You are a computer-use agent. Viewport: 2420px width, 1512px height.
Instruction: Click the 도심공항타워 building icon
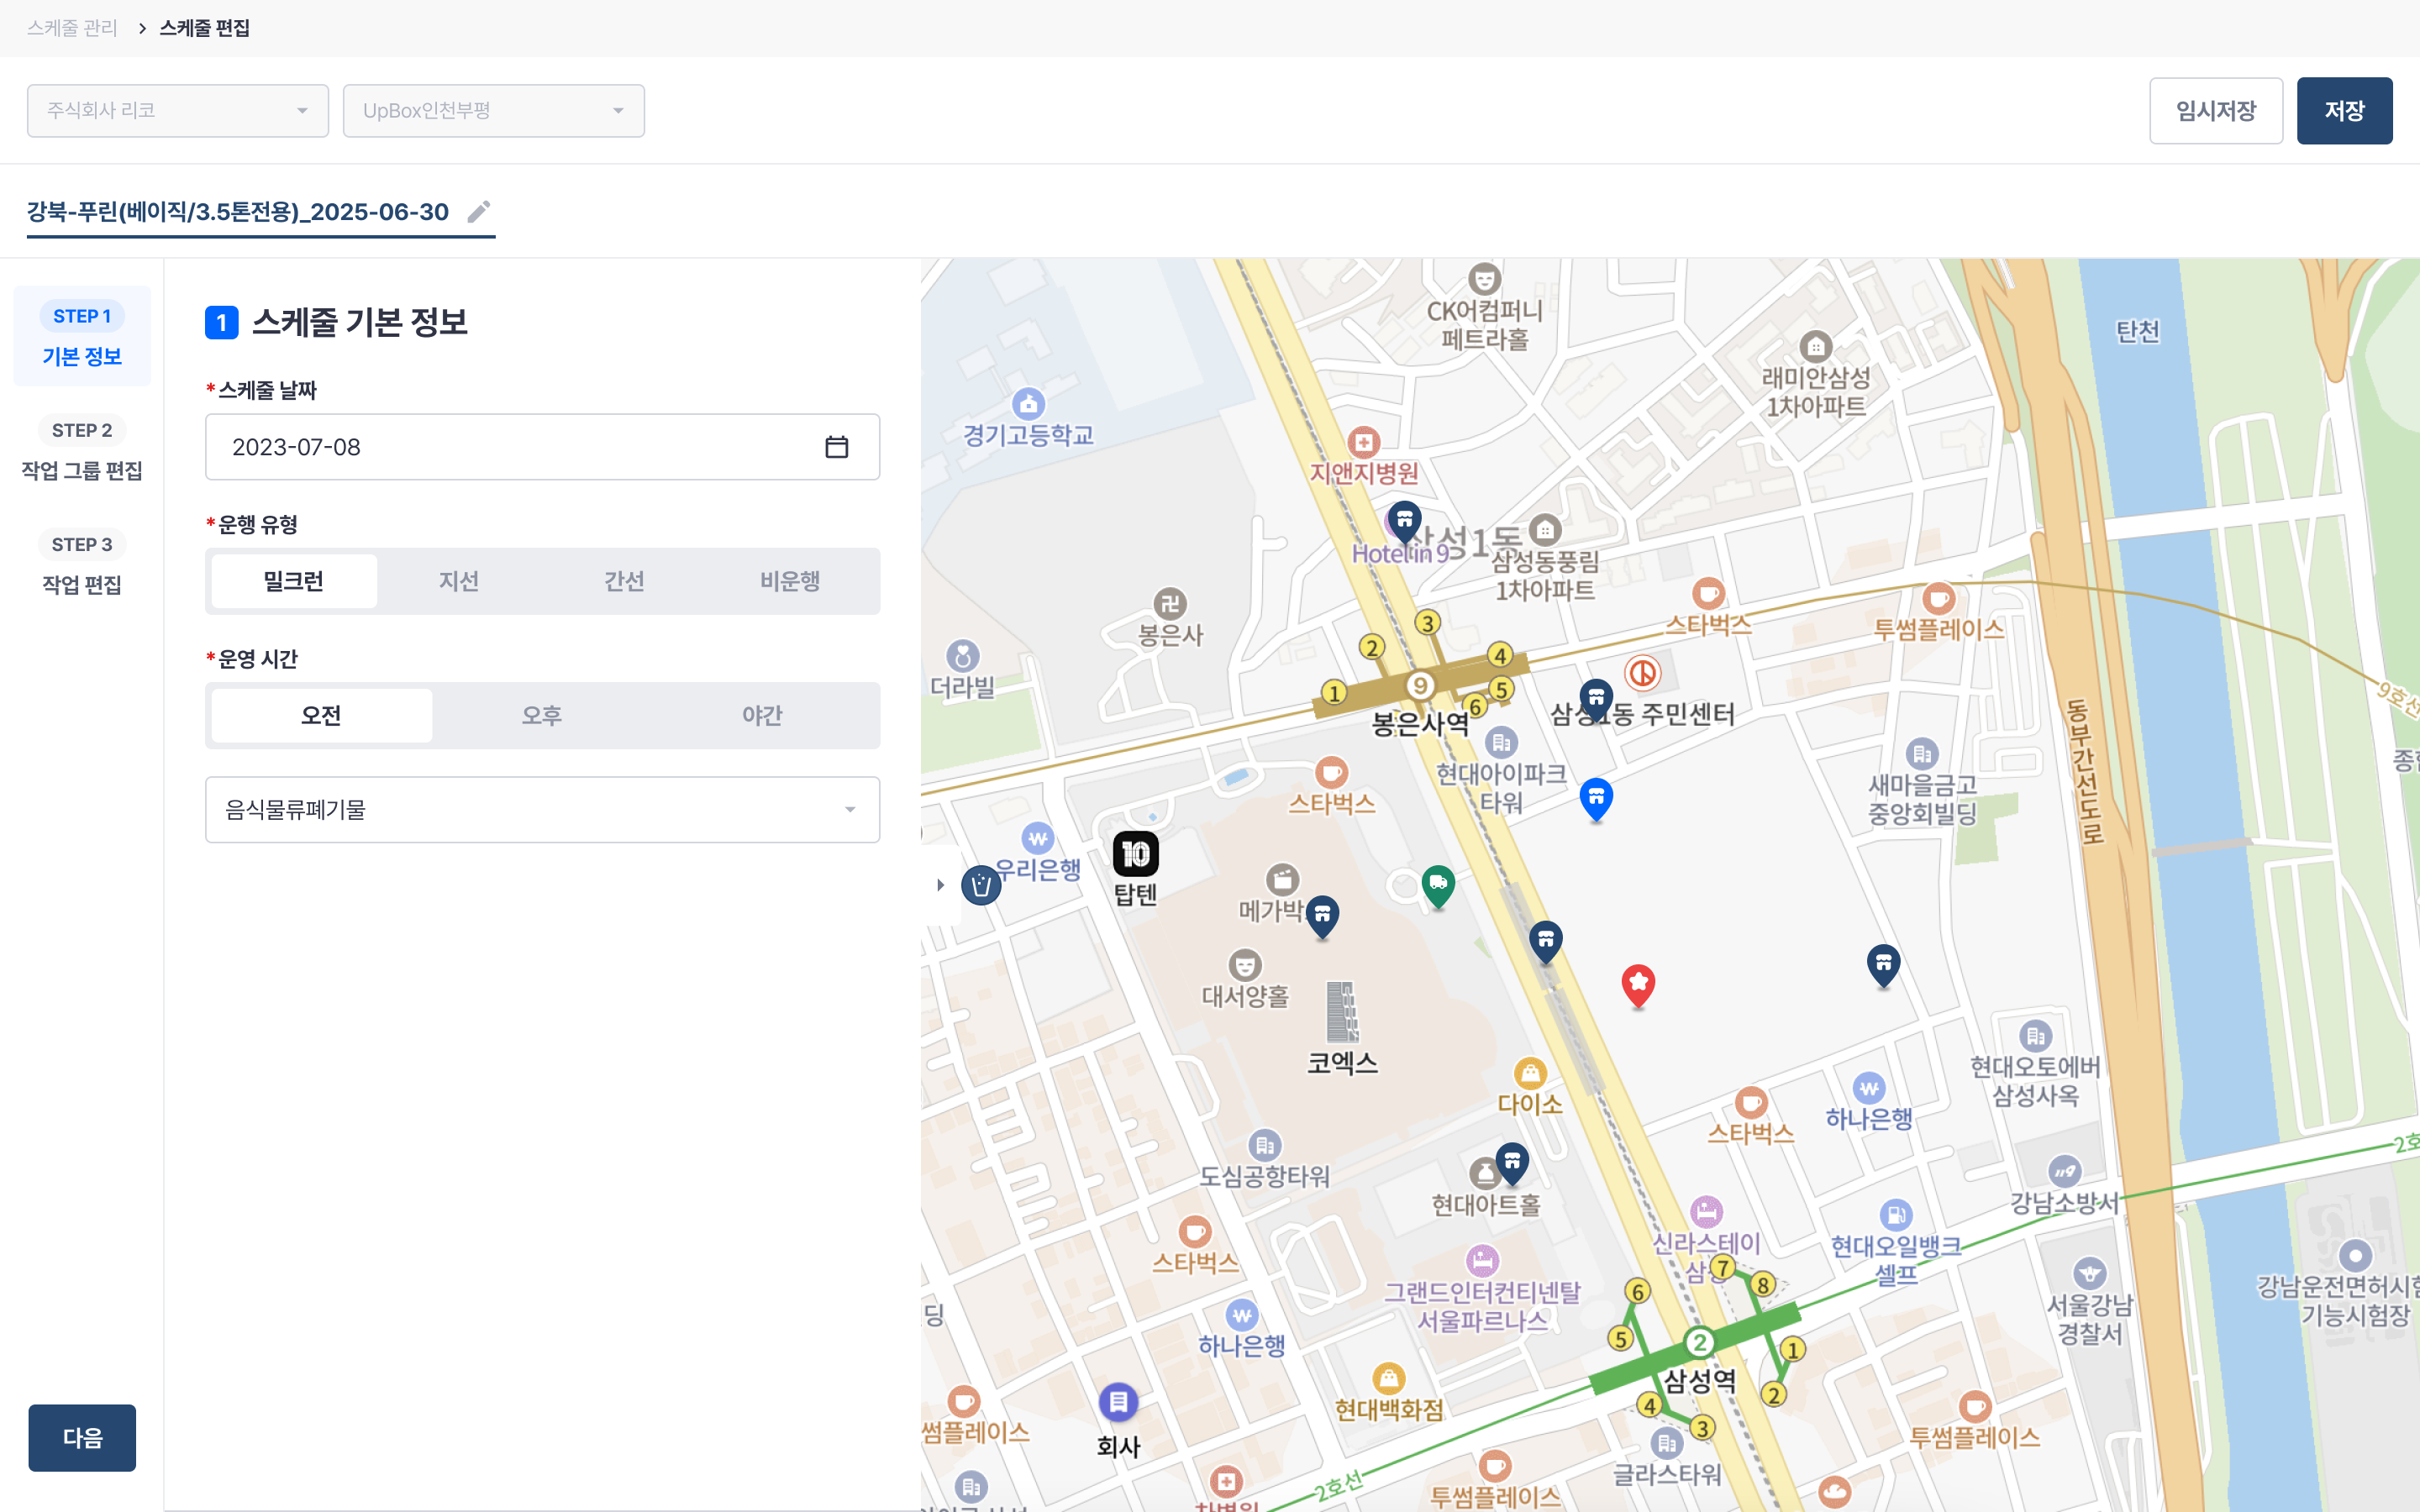coord(1265,1145)
